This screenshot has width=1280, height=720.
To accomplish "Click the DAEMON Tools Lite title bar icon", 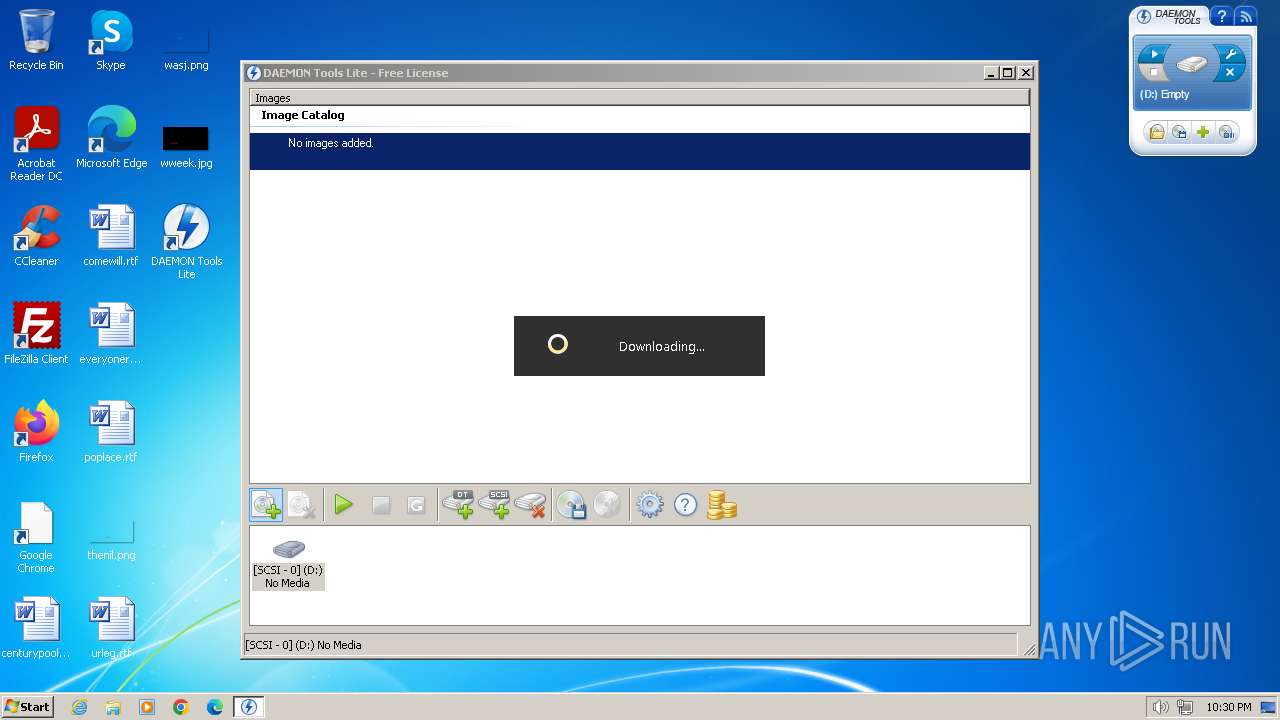I will point(254,73).
